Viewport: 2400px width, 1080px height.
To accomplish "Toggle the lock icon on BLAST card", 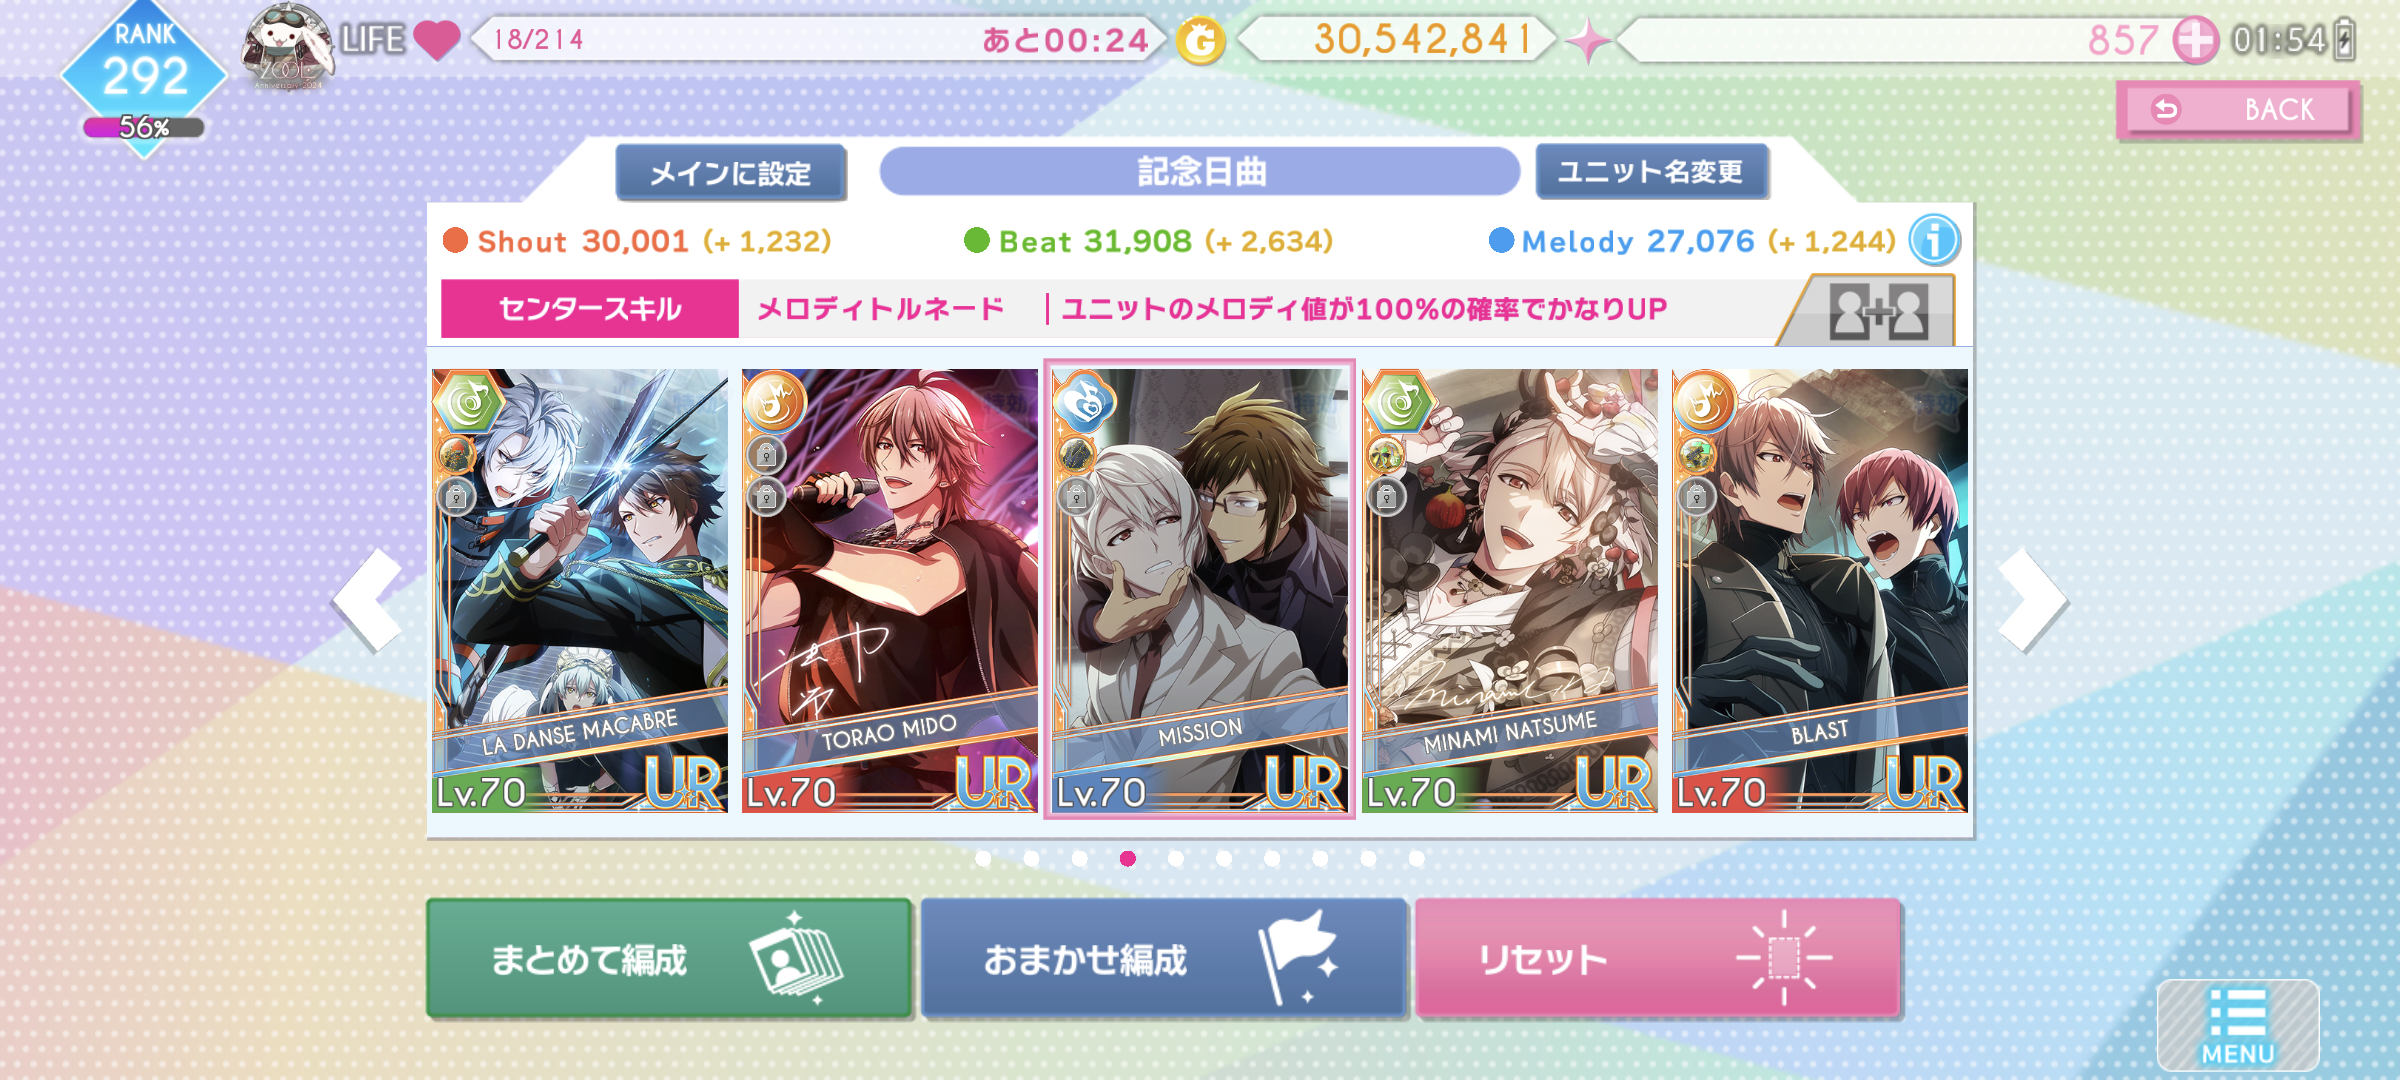I will (1696, 496).
